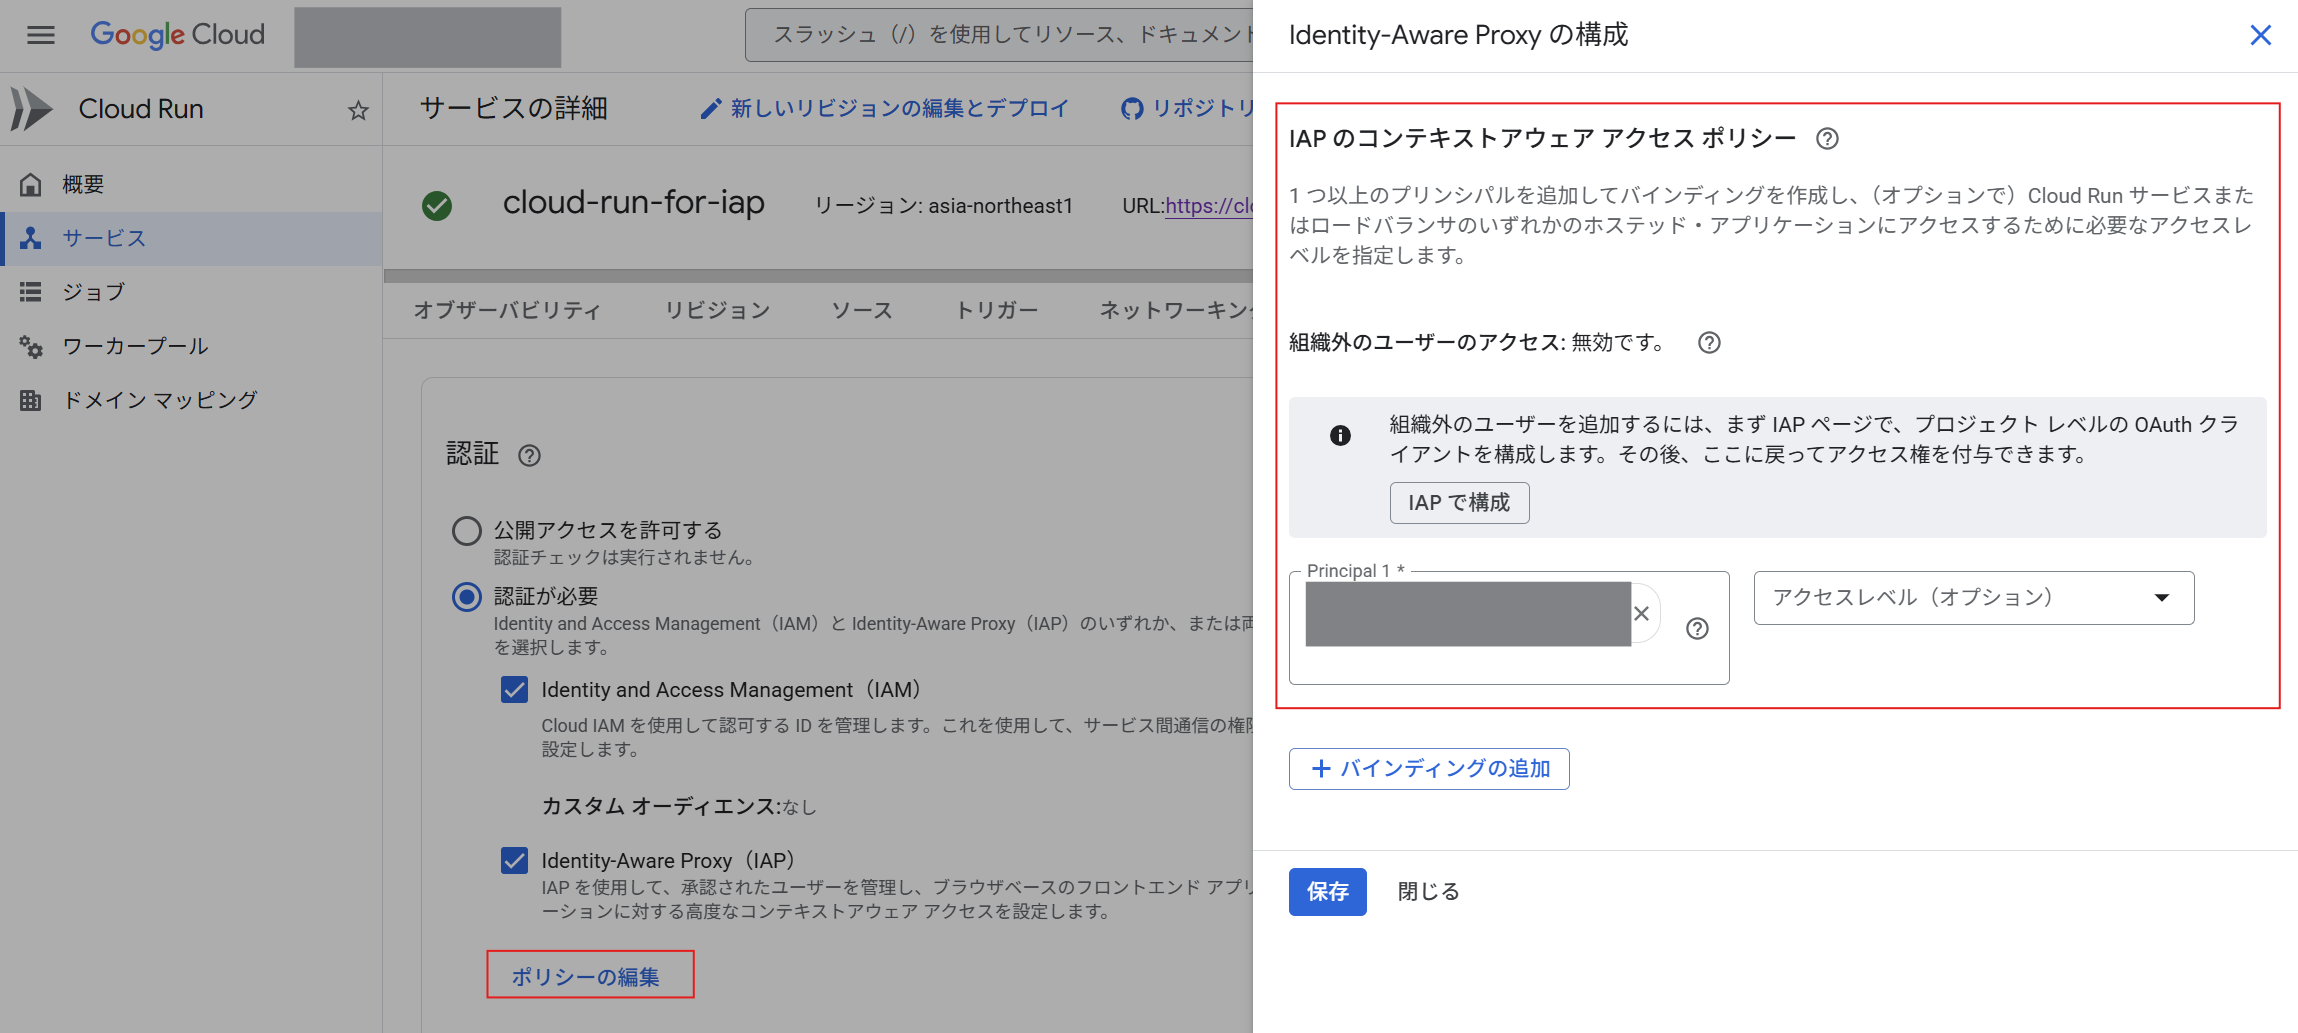Screen dimensions: 2298x1033
Task: Open ジョブ from the sidebar
Action: (95, 292)
